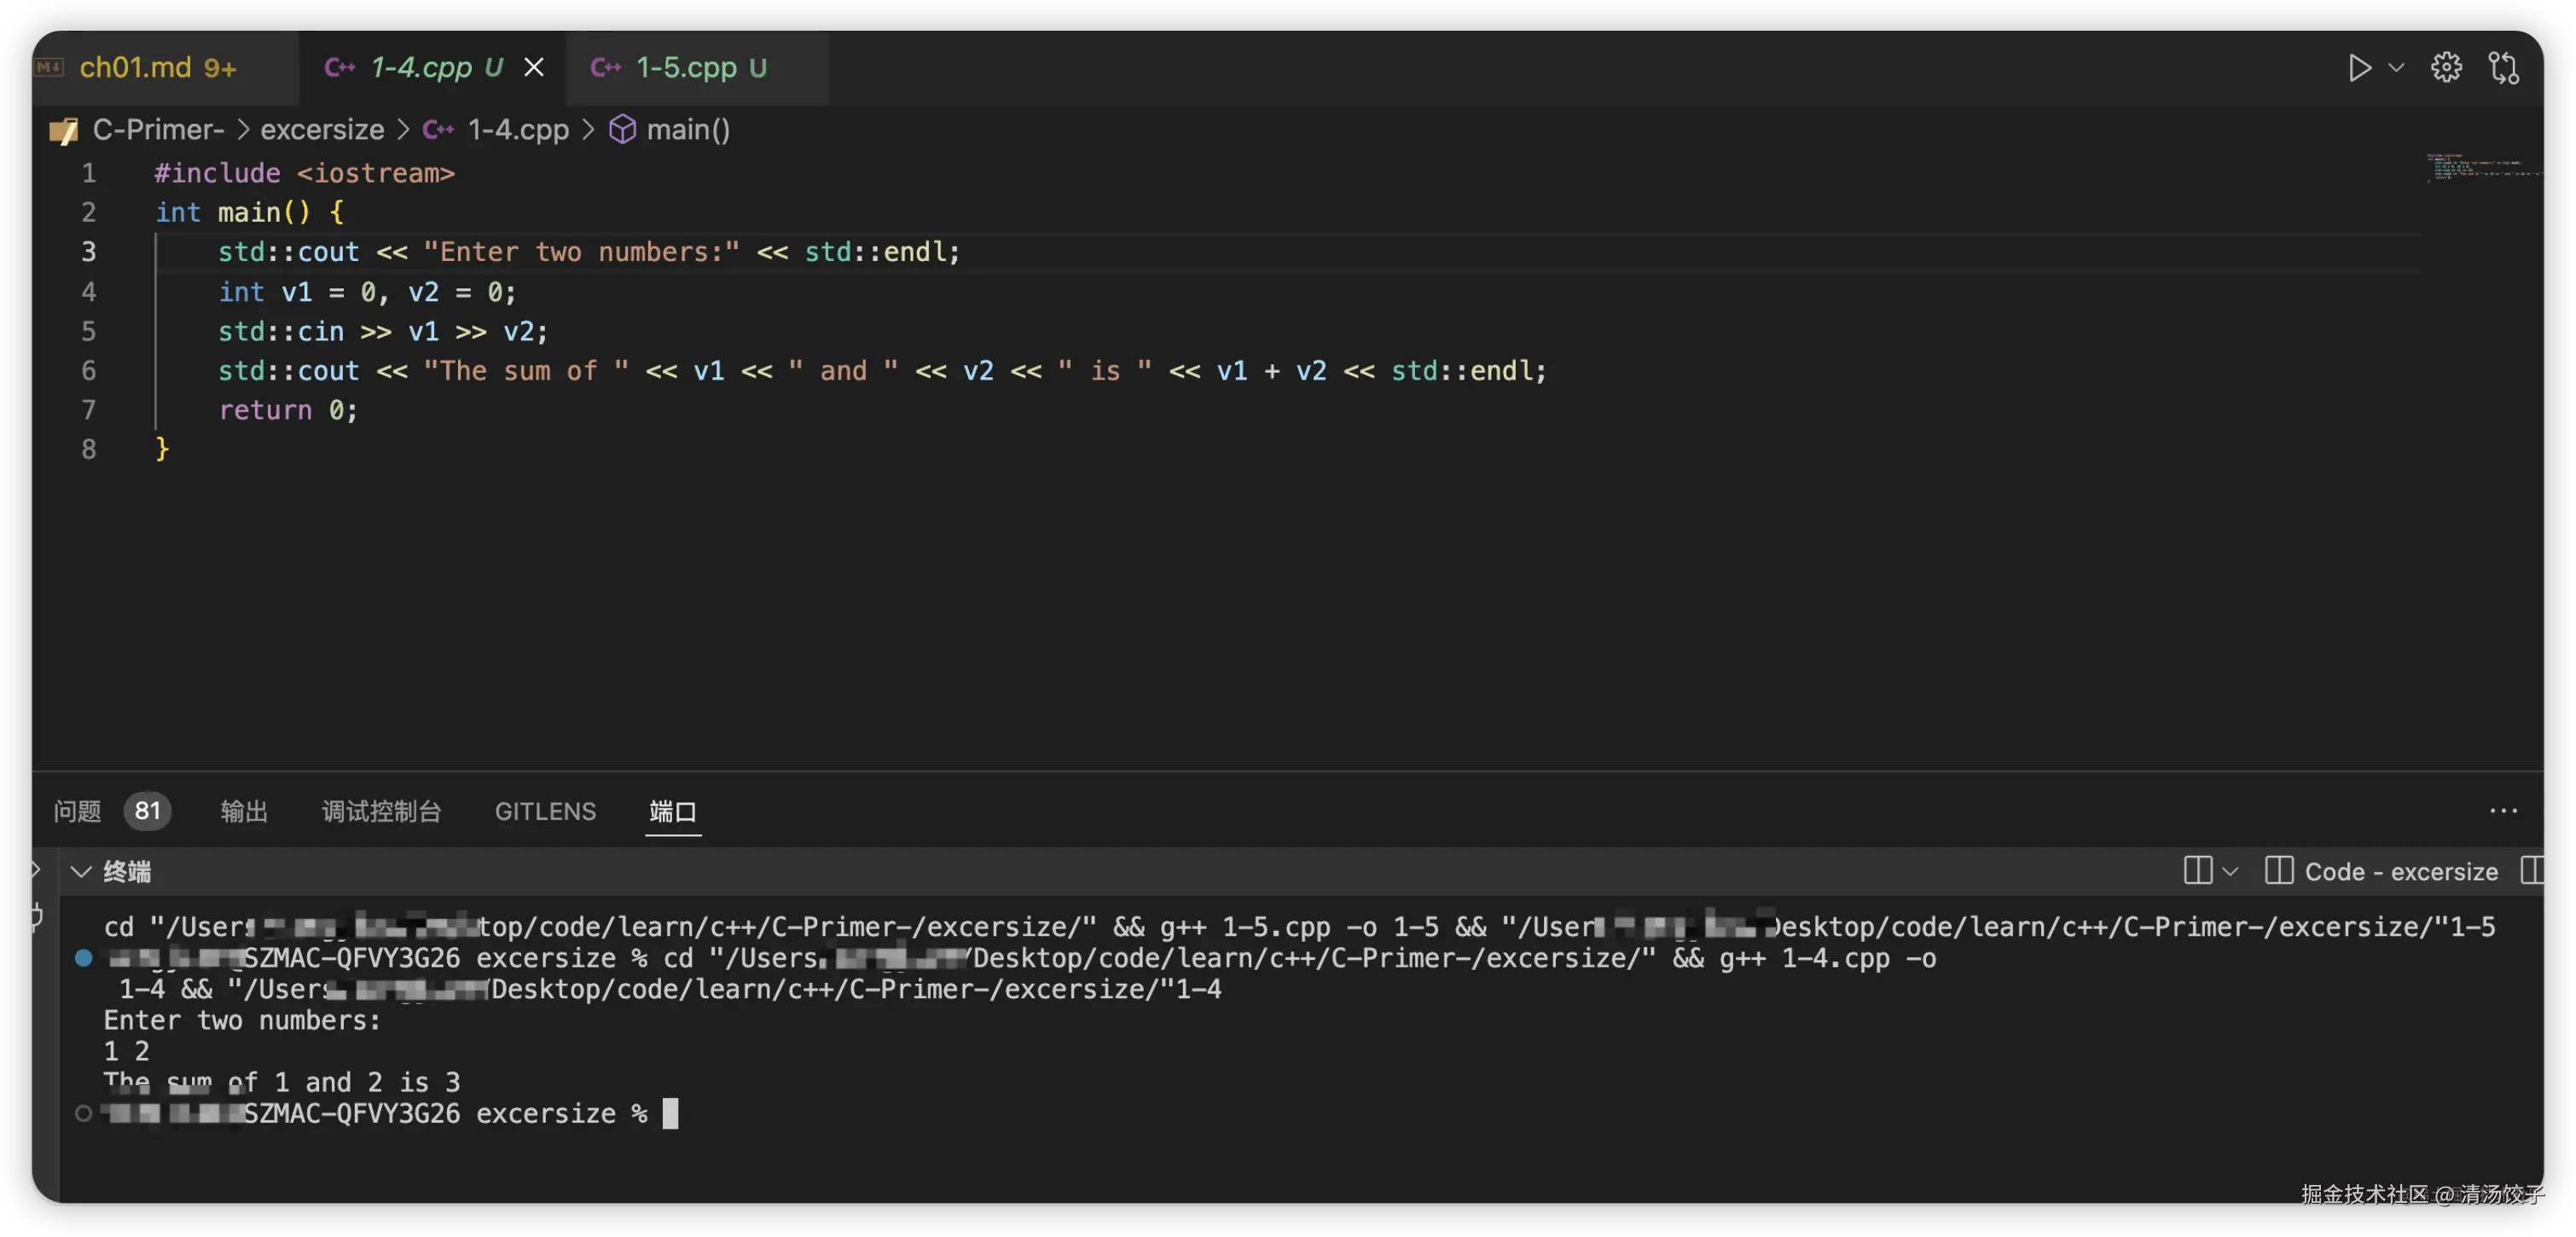The width and height of the screenshot is (2576, 1237).
Task: Open the run button dropdown arrow
Action: pos(2396,68)
